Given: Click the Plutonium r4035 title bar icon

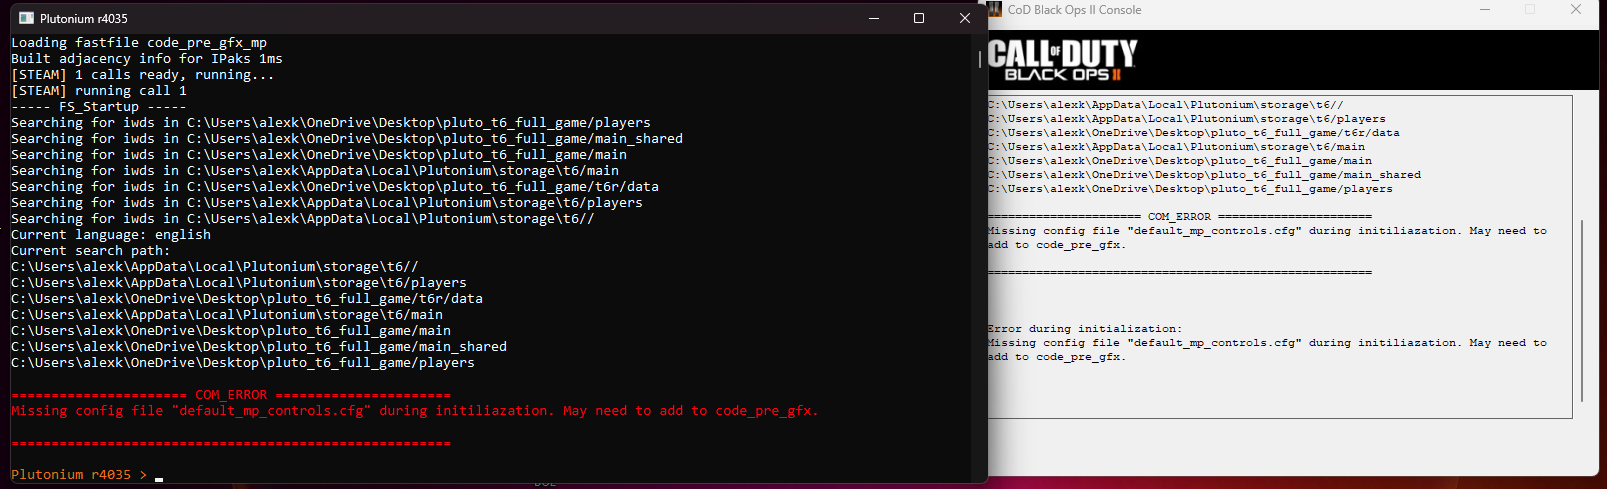Looking at the screenshot, I should [26, 18].
